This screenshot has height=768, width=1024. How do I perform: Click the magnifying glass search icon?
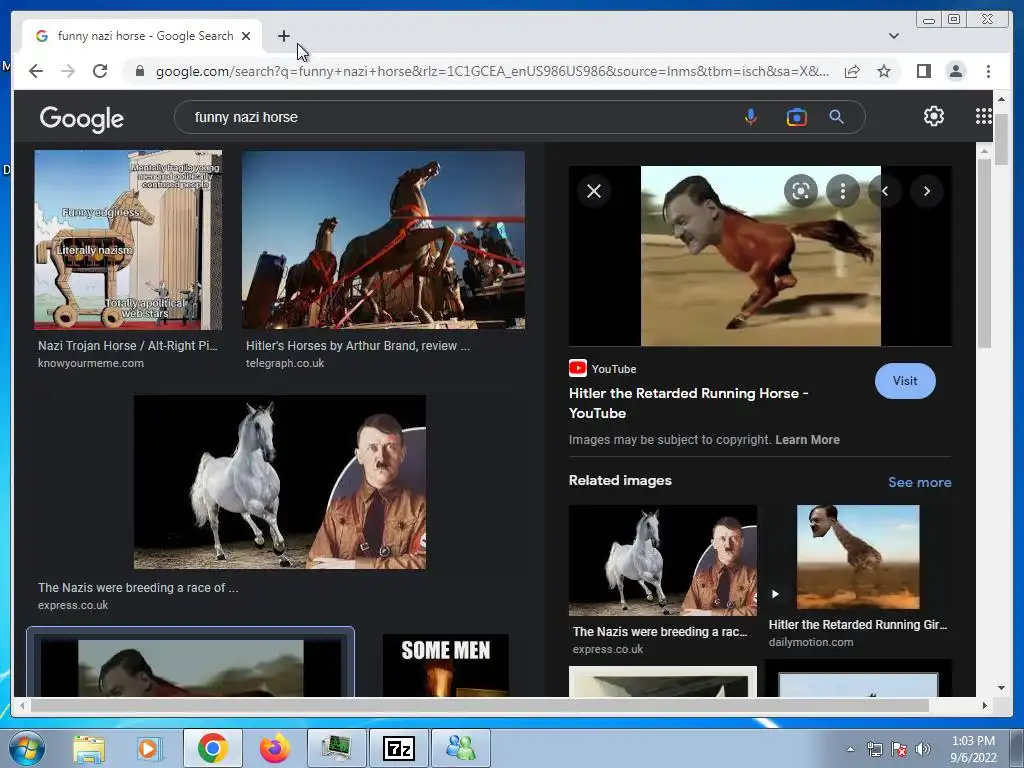(837, 117)
